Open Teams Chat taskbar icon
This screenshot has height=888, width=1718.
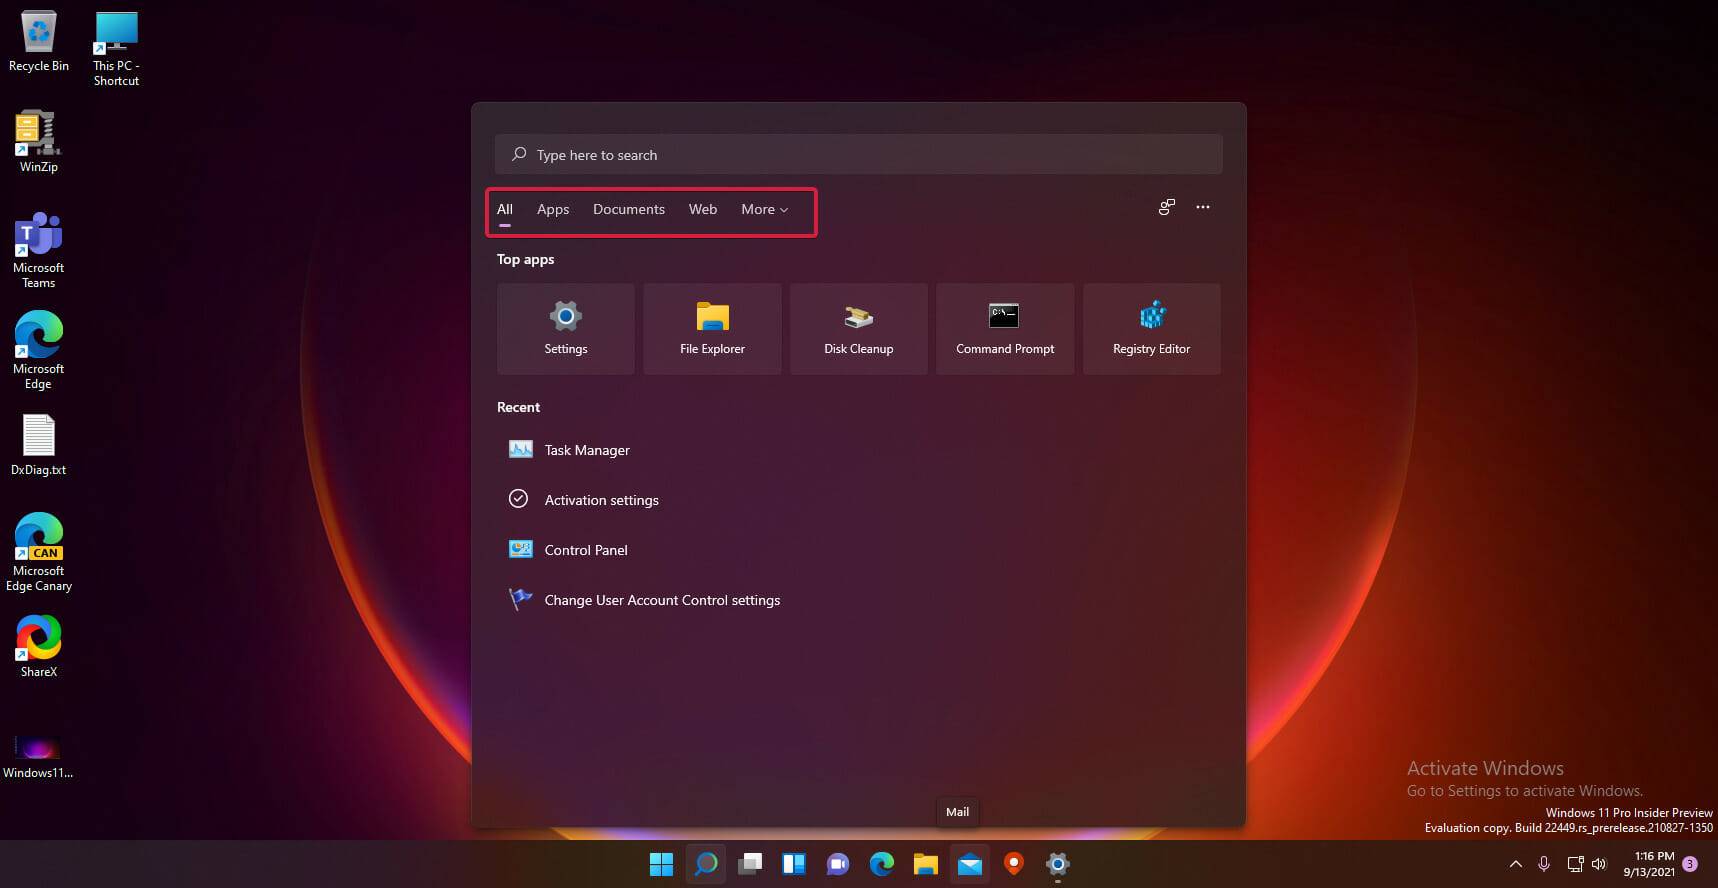coord(838,864)
